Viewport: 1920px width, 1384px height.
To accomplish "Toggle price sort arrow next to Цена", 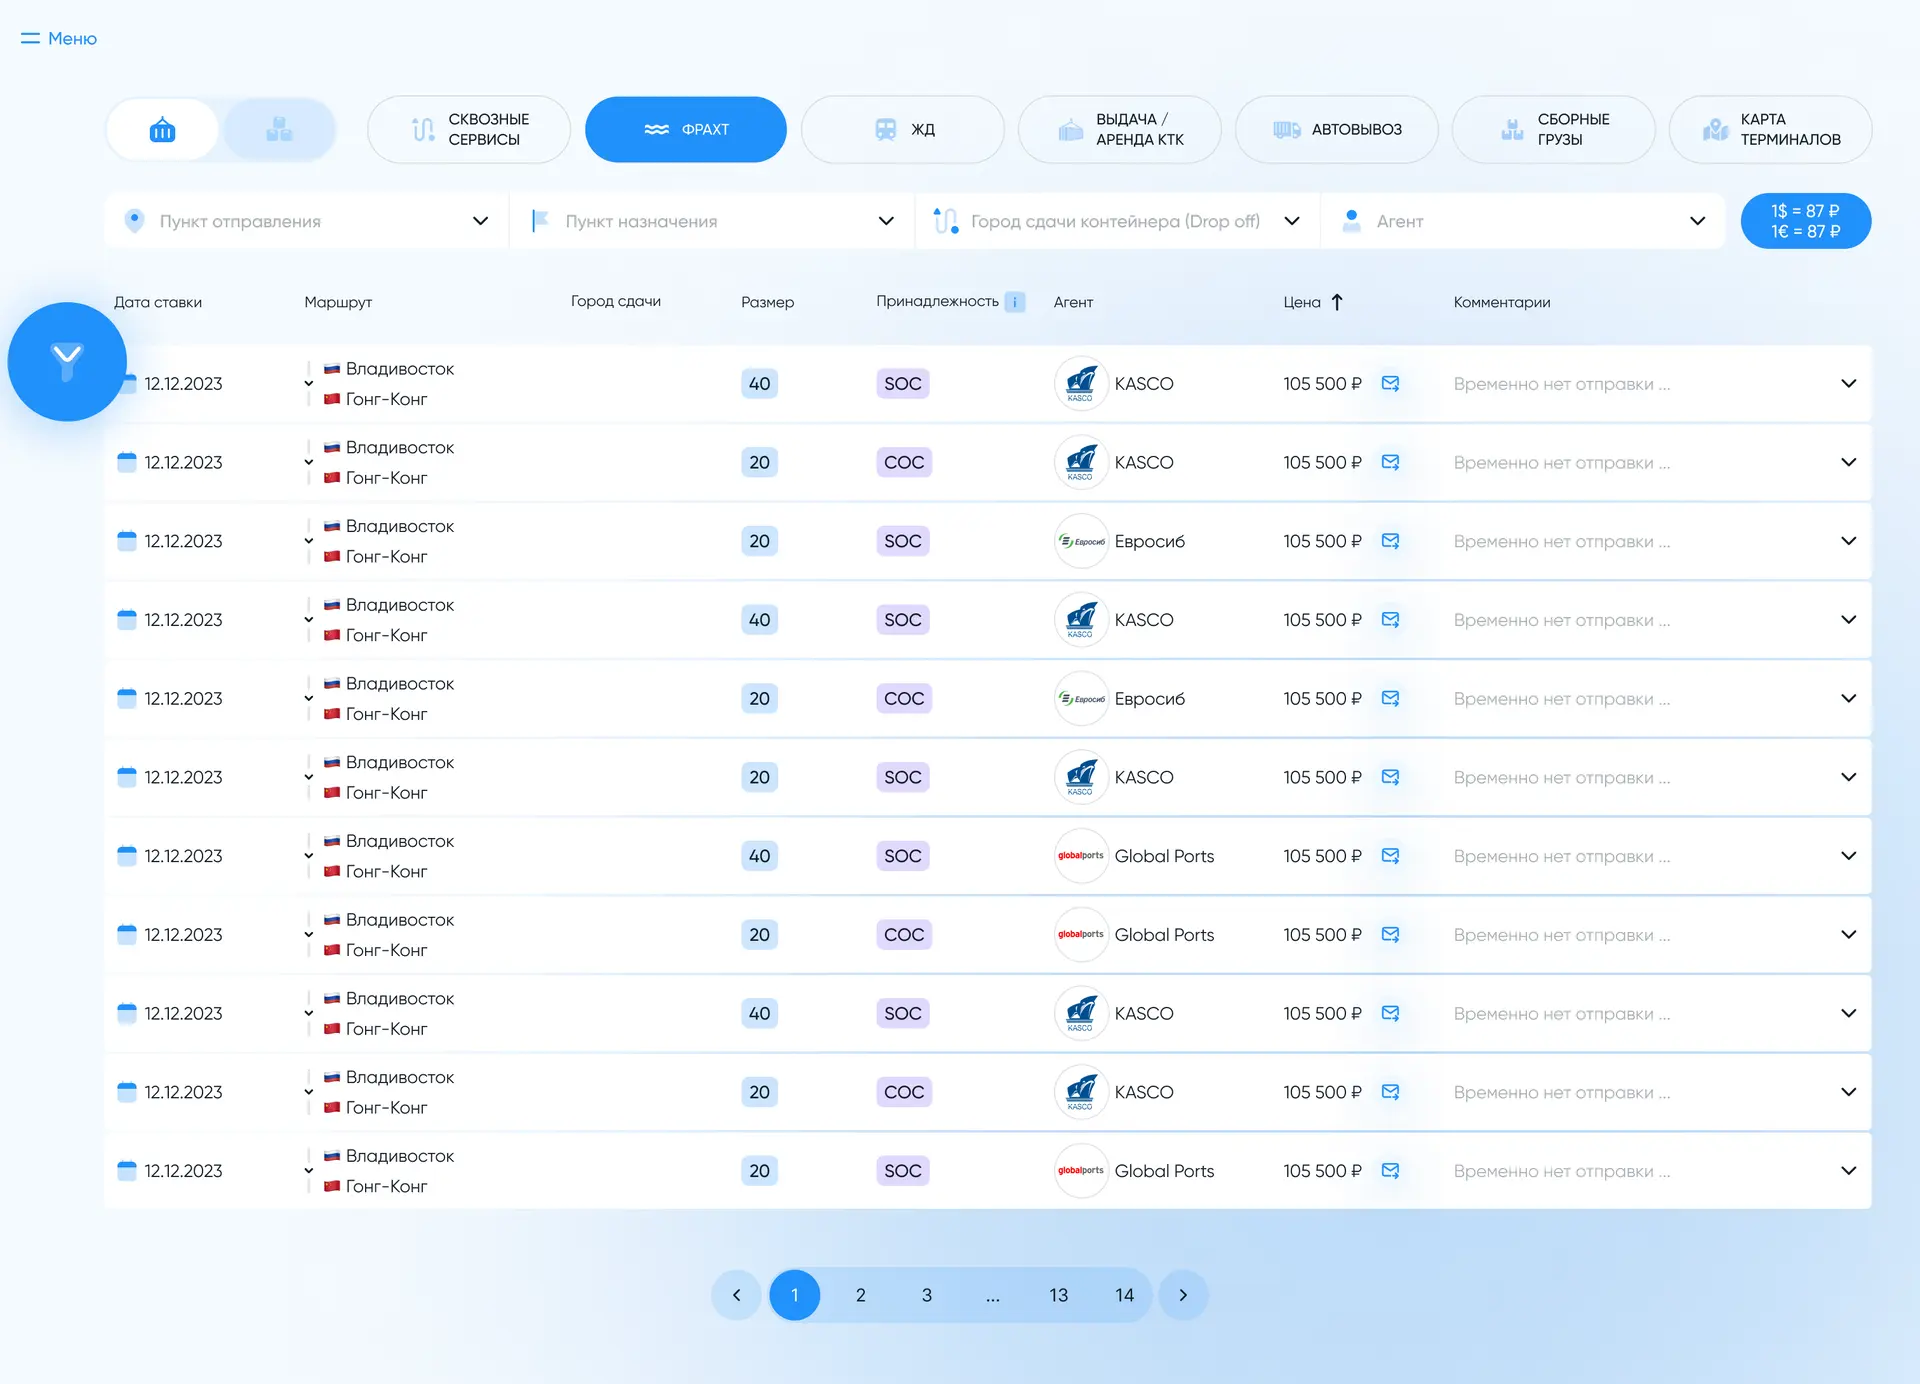I will (x=1336, y=302).
